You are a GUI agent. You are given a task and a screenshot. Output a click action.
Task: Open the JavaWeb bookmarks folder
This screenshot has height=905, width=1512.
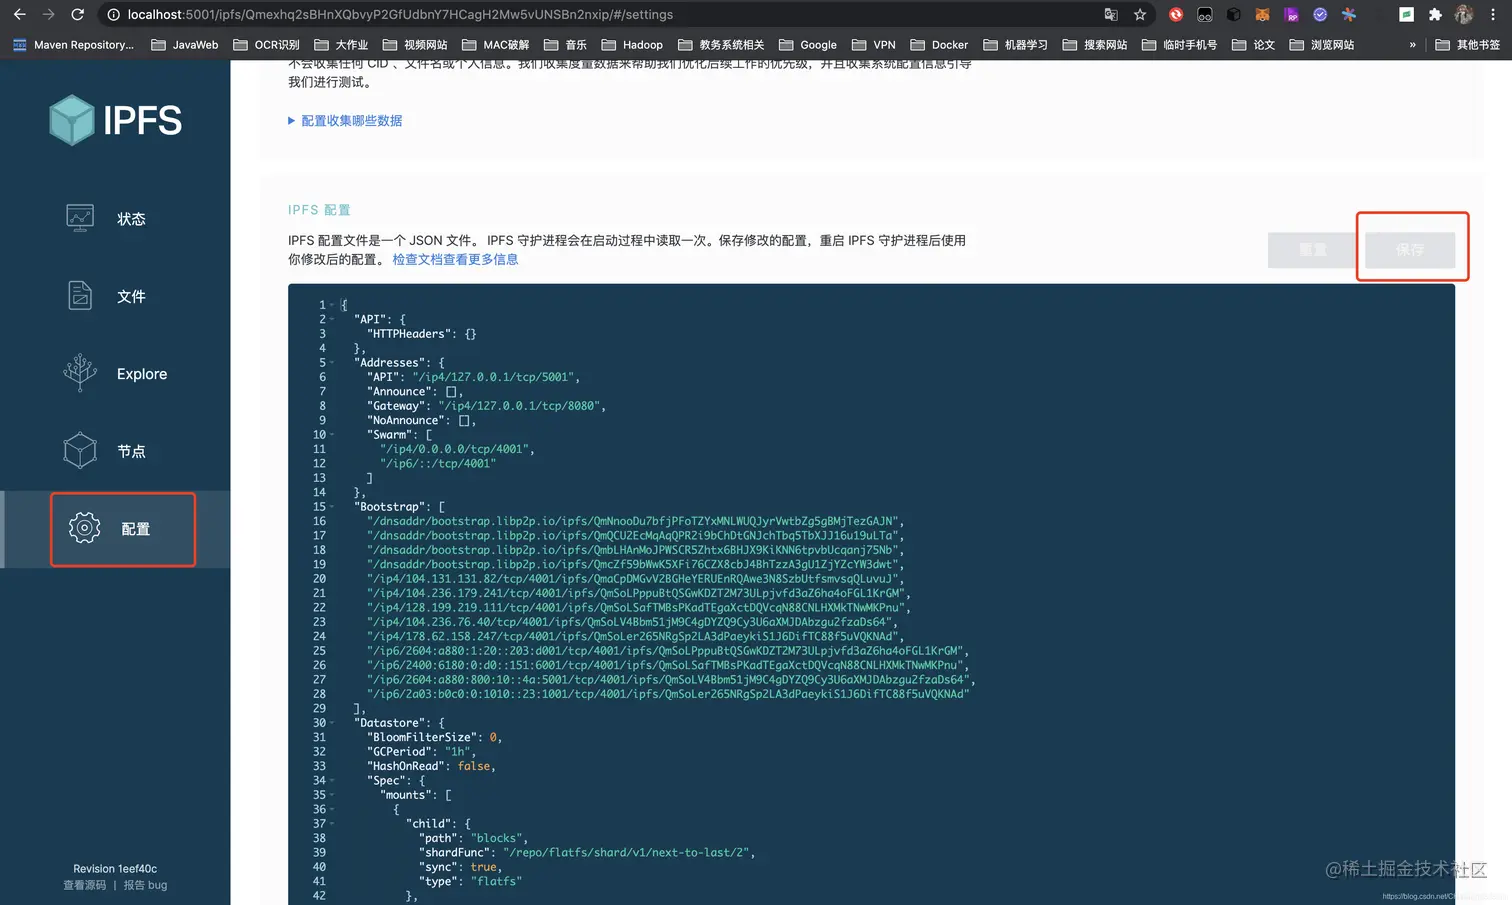coord(185,44)
